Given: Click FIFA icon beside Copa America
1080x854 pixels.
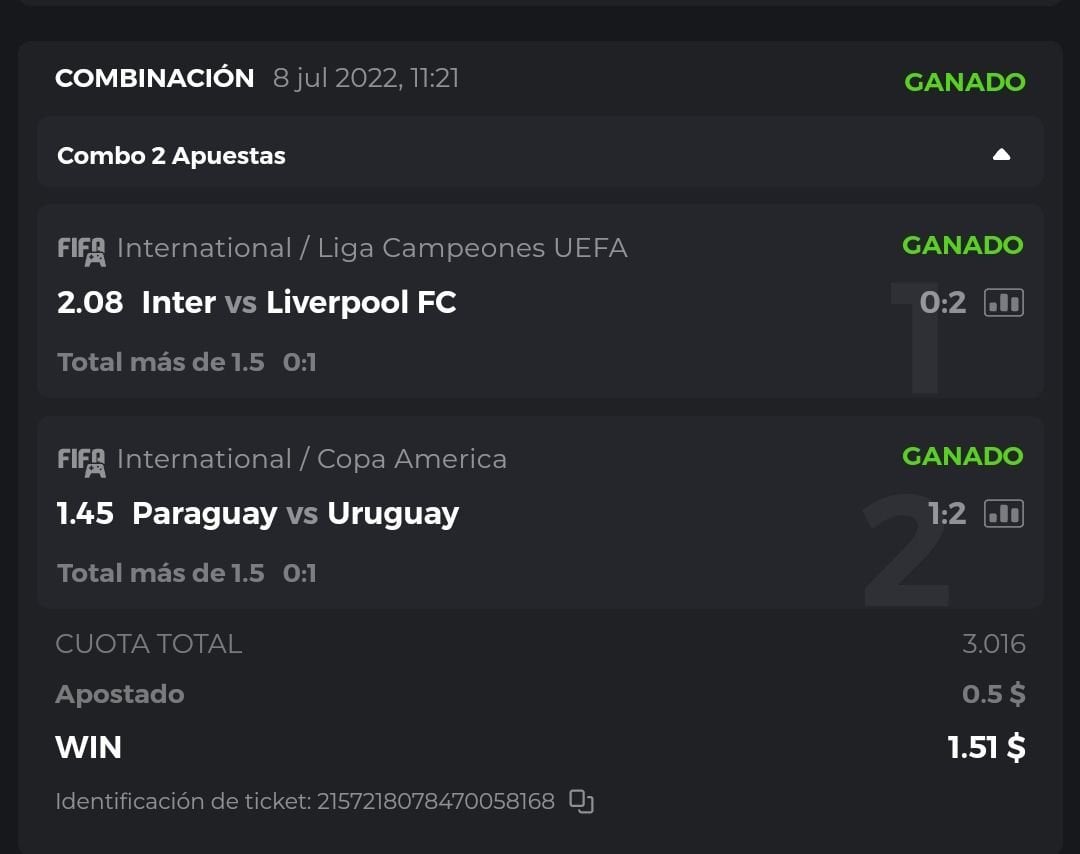Looking at the screenshot, I should point(81,461).
